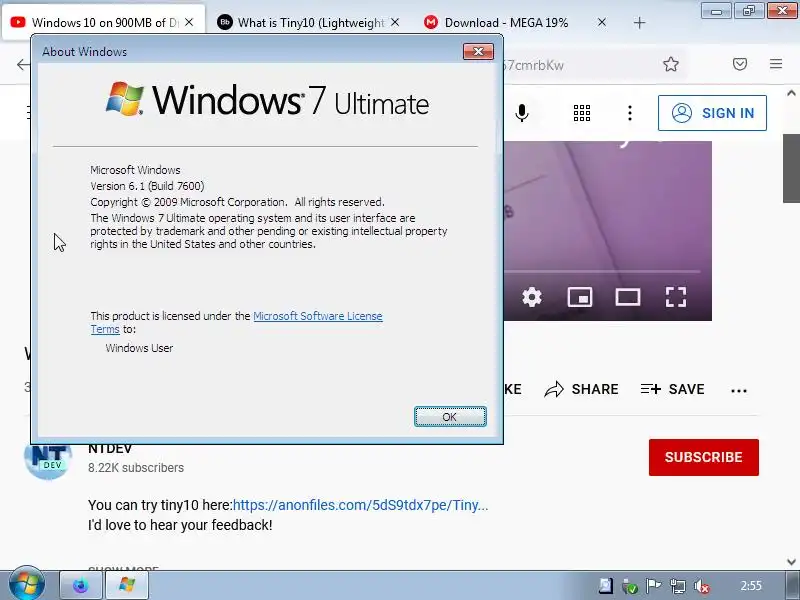800x600 pixels.
Task: Switch to What is Tiny10 tab
Action: 311,22
